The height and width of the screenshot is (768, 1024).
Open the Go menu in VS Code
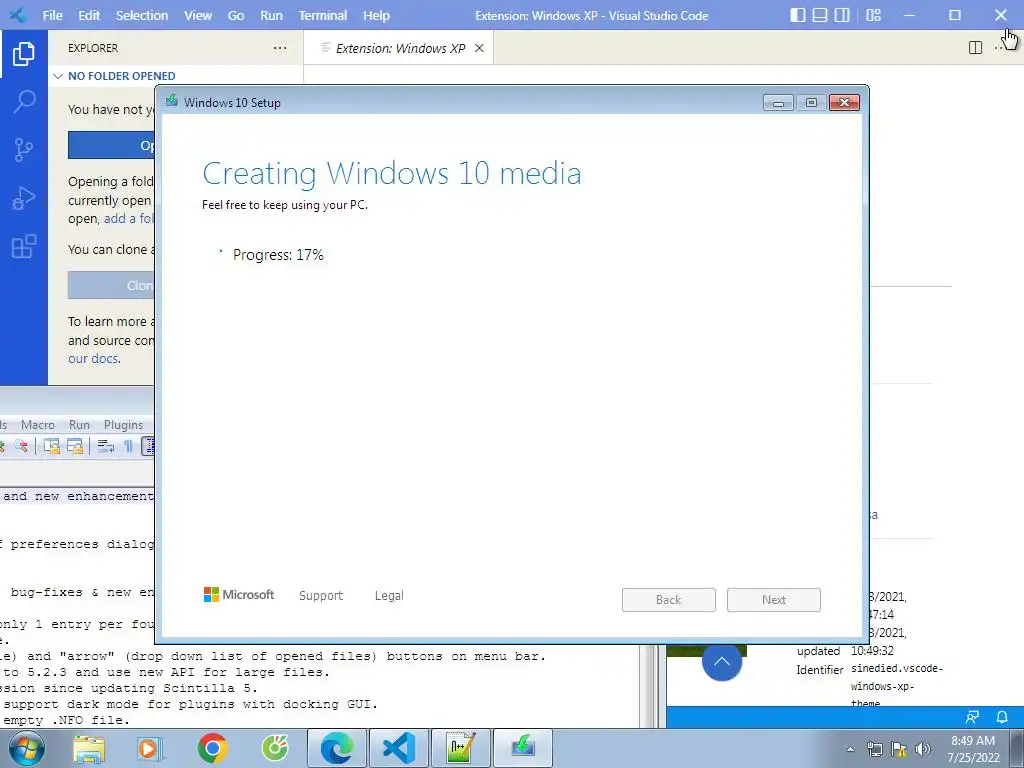tap(236, 15)
